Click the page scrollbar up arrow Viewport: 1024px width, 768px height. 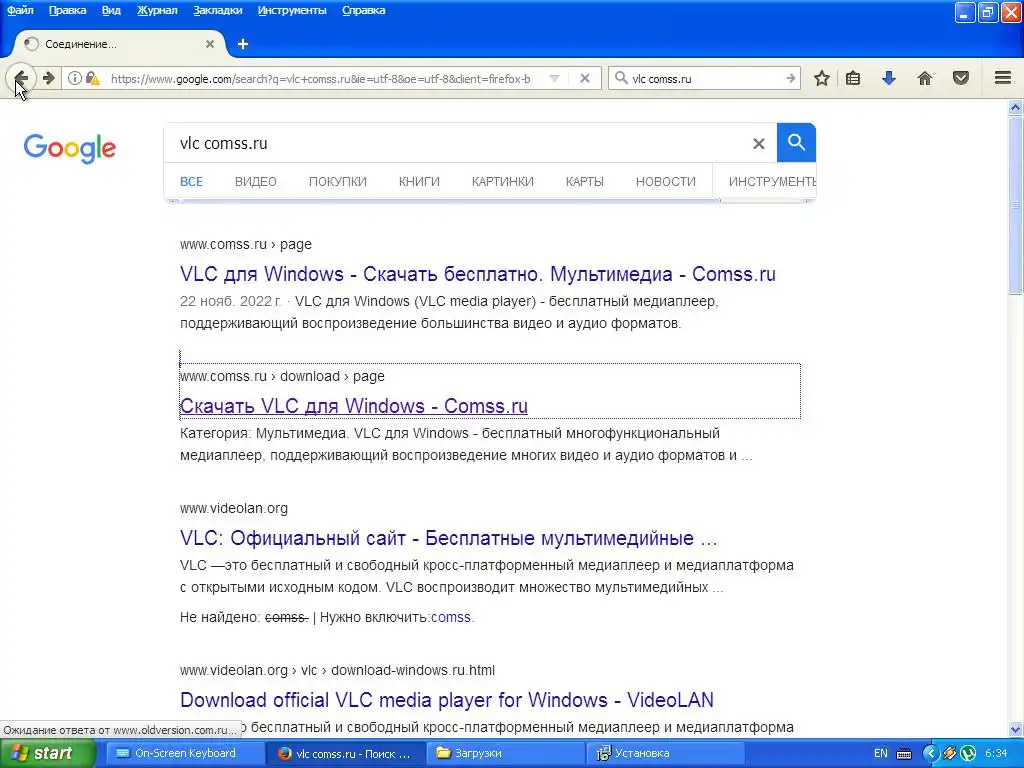[1016, 108]
